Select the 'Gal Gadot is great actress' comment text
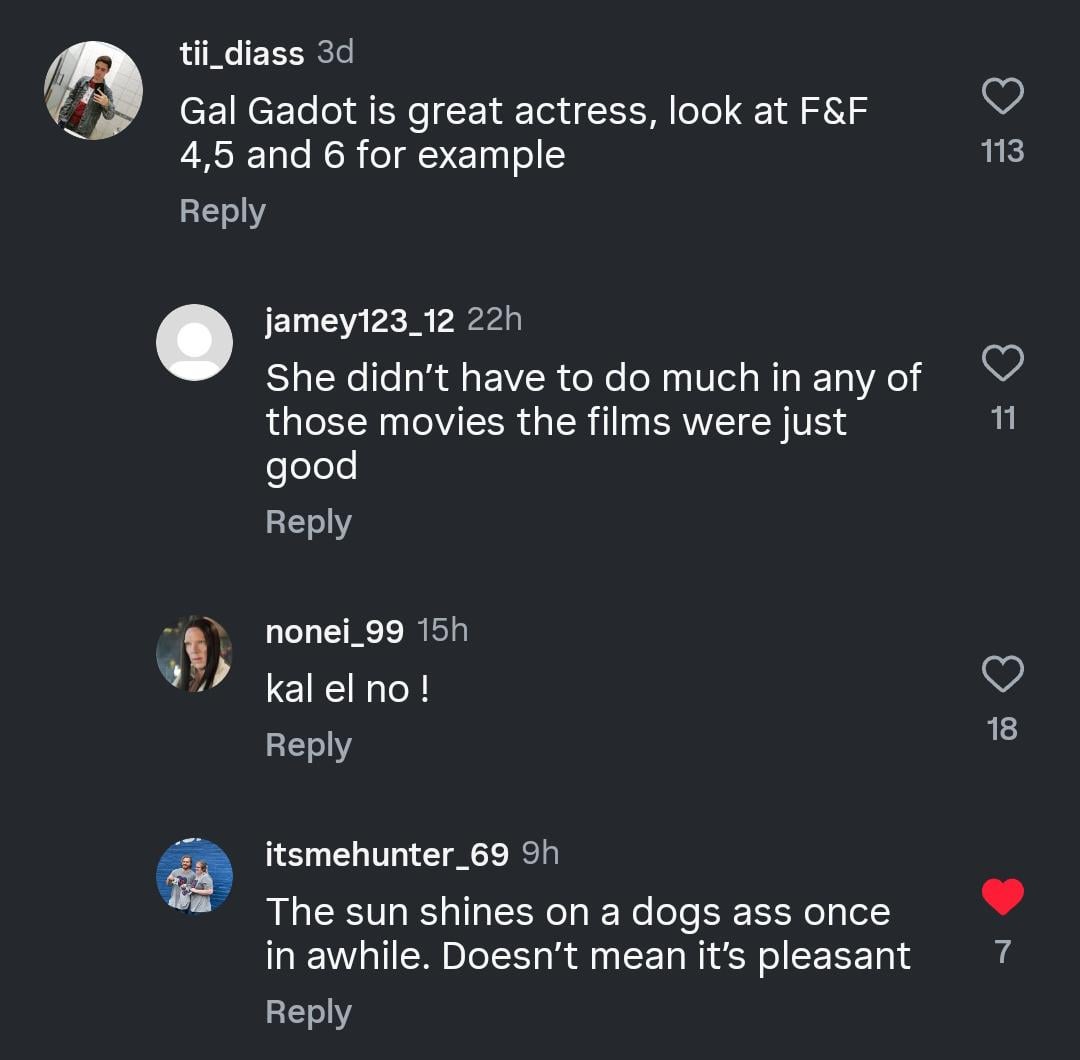 (523, 133)
